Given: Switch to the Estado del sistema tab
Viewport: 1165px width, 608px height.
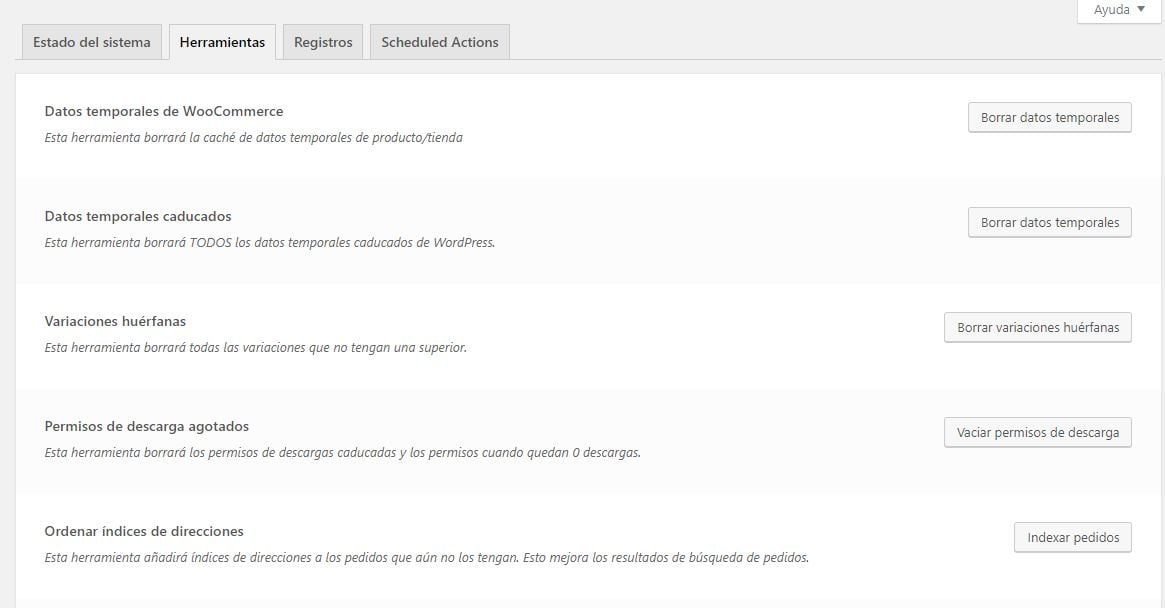Looking at the screenshot, I should [x=91, y=42].
